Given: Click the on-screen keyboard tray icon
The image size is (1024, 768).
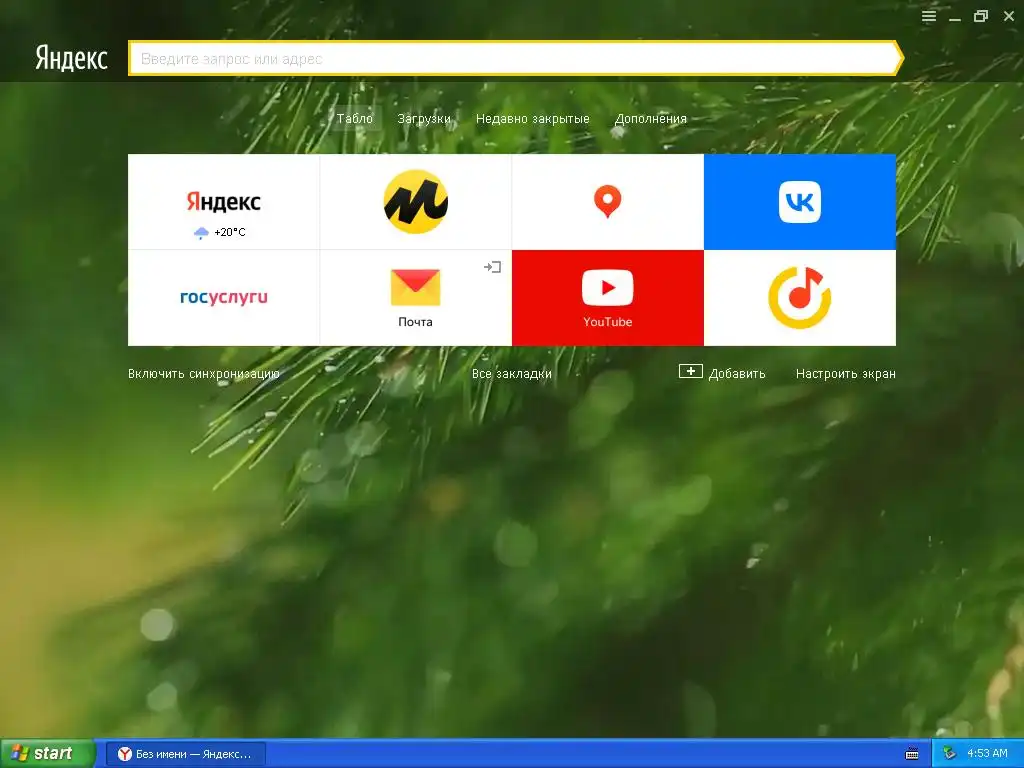Looking at the screenshot, I should [x=912, y=754].
